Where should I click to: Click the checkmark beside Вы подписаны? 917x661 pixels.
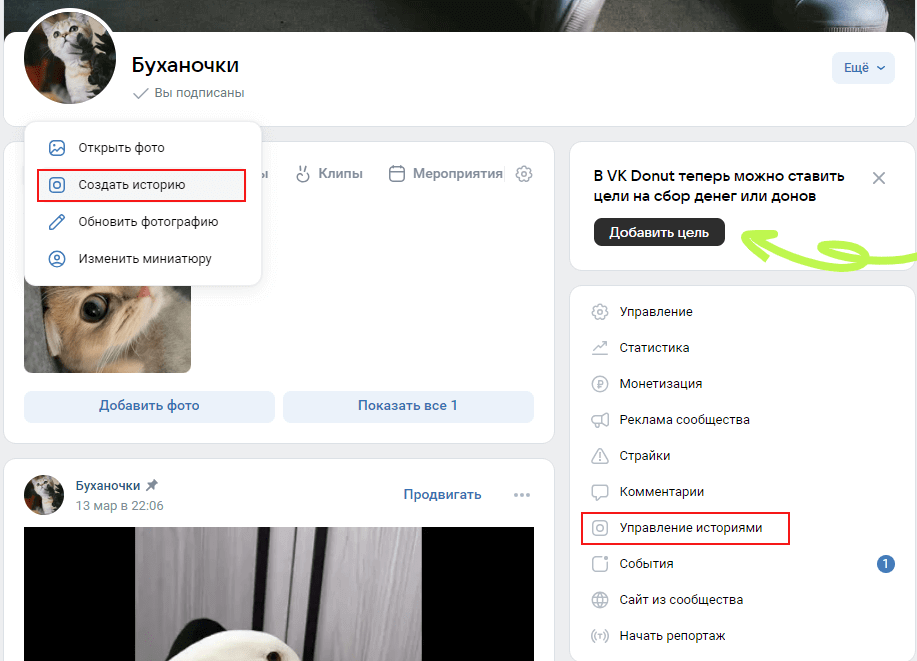(140, 93)
